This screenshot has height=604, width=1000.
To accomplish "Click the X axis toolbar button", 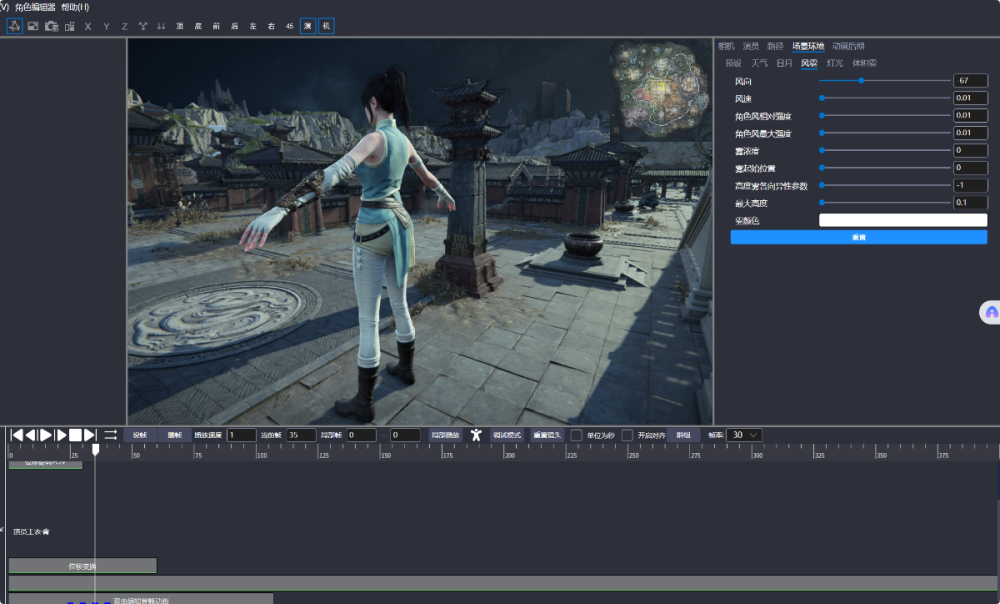I will point(88,25).
